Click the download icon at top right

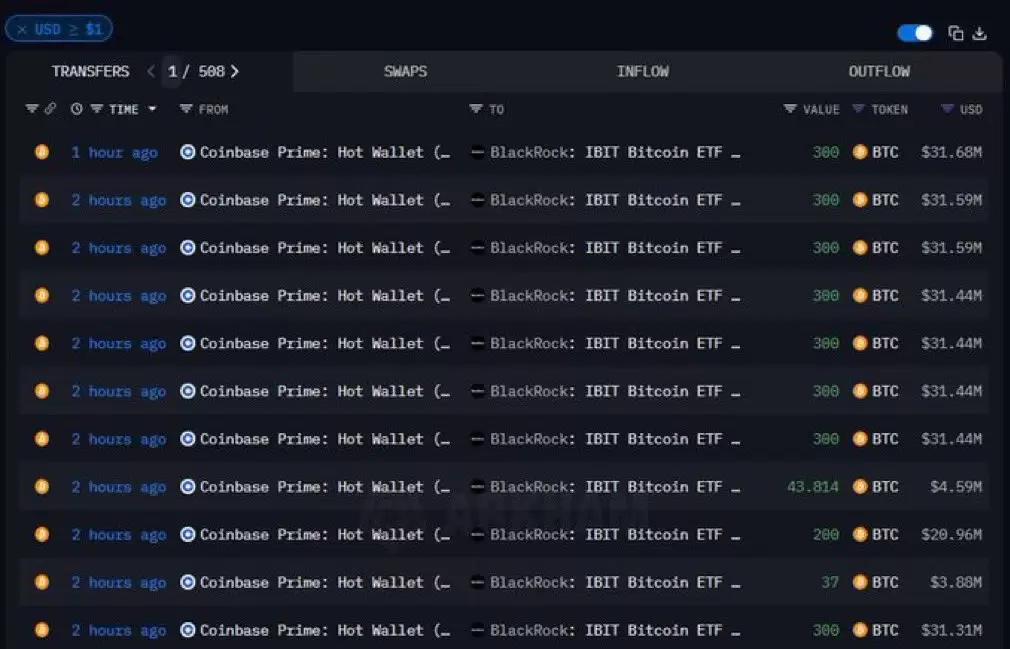pos(980,33)
